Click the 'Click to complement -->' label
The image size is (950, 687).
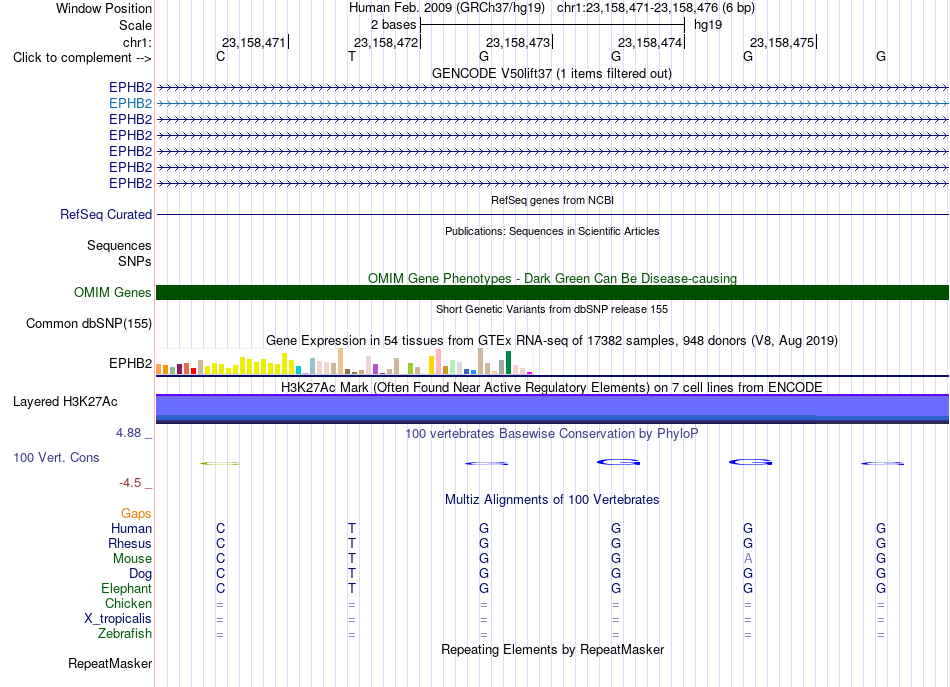click(x=82, y=58)
